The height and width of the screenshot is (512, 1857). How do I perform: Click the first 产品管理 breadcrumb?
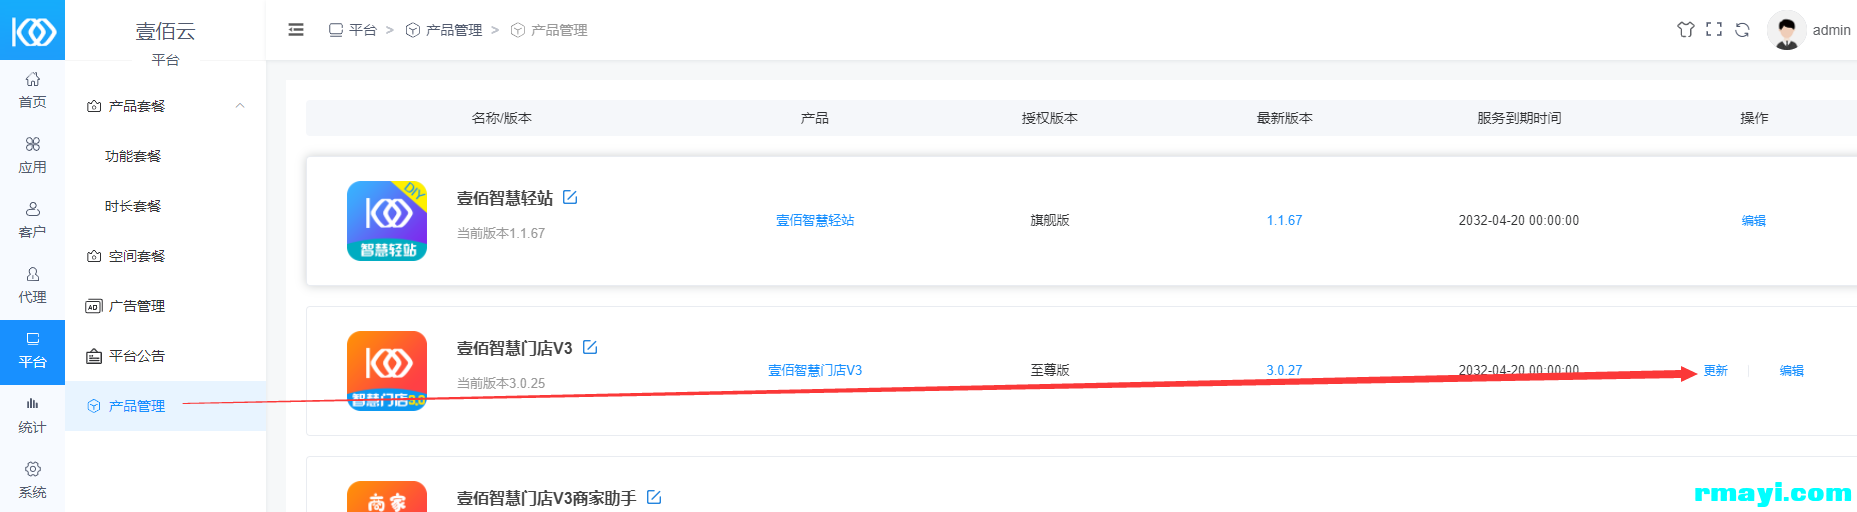point(444,30)
